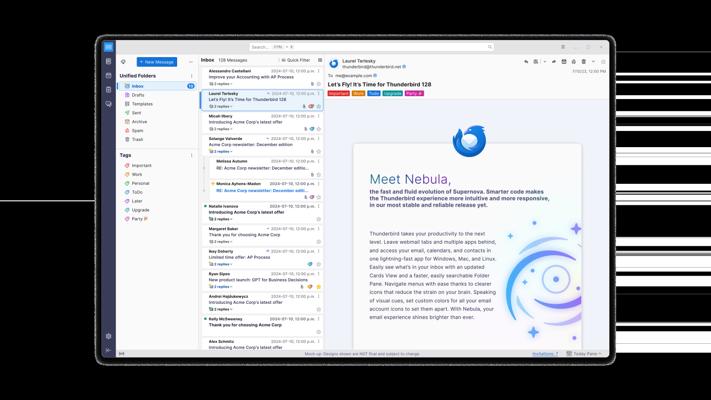Click the green Upgrade tag label

tap(392, 93)
